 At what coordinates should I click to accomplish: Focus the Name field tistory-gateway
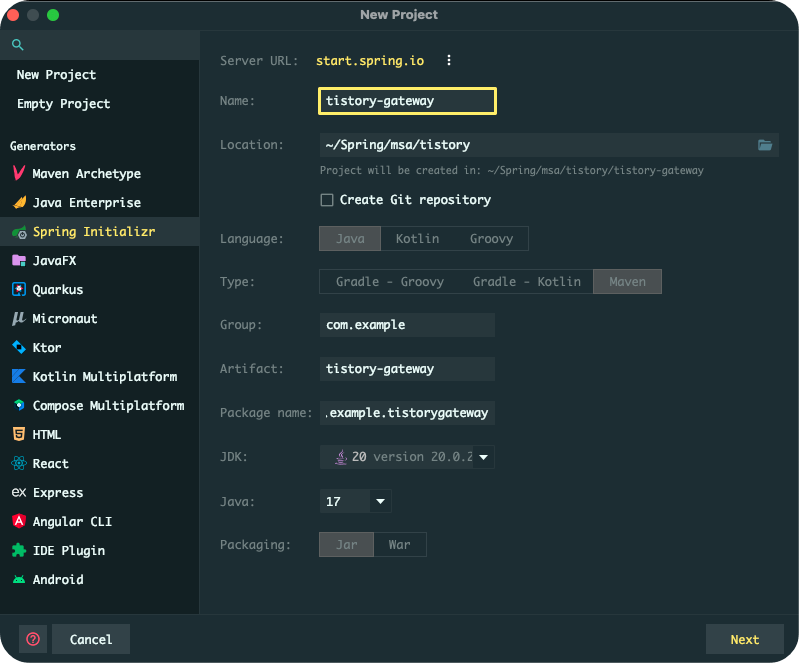point(407,101)
